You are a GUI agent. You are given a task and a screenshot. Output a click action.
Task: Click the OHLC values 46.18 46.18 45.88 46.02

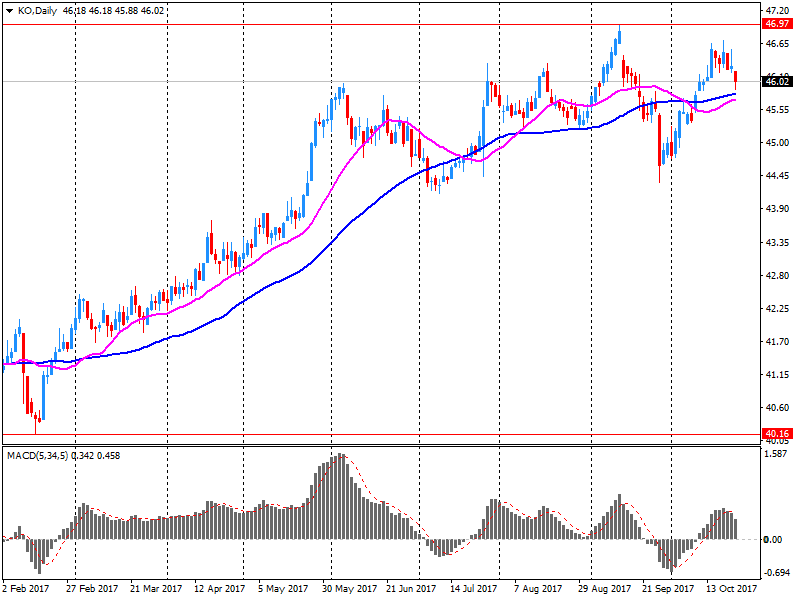click(113, 11)
